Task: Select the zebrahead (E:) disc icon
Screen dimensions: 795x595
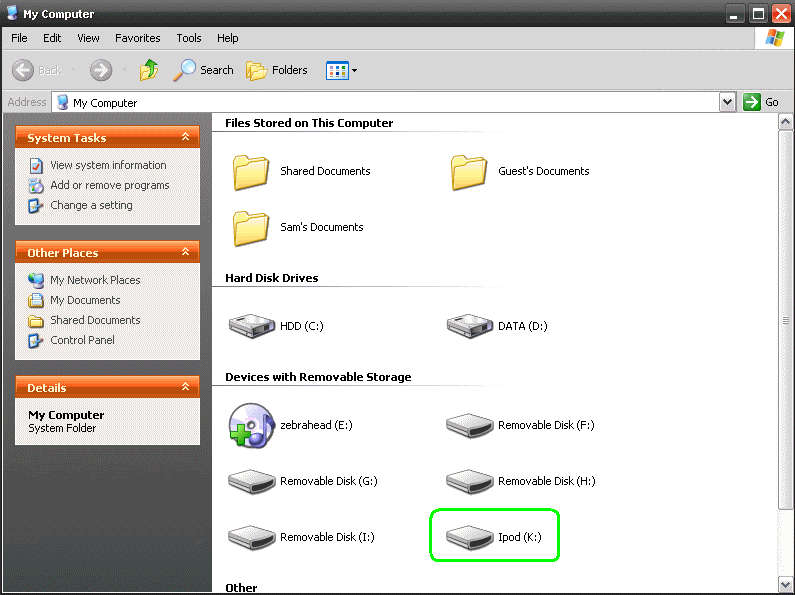Action: (250, 424)
